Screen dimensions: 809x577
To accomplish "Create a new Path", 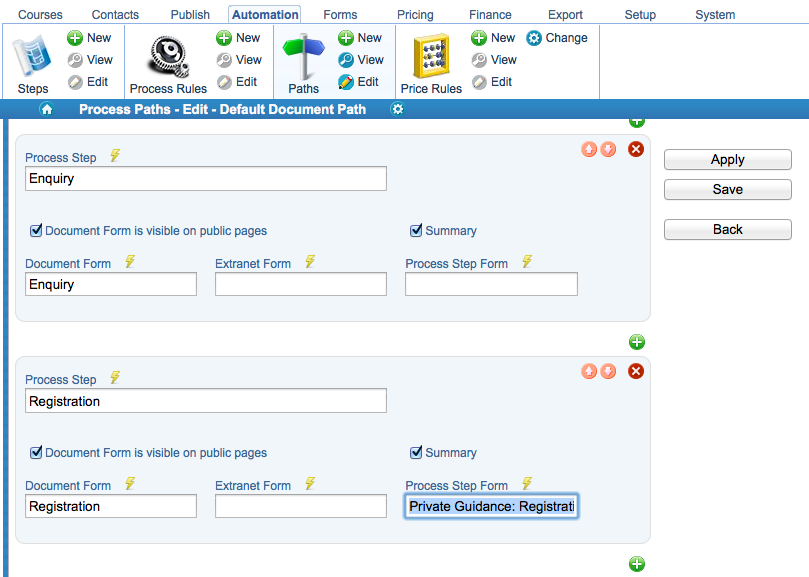I will [x=360, y=38].
